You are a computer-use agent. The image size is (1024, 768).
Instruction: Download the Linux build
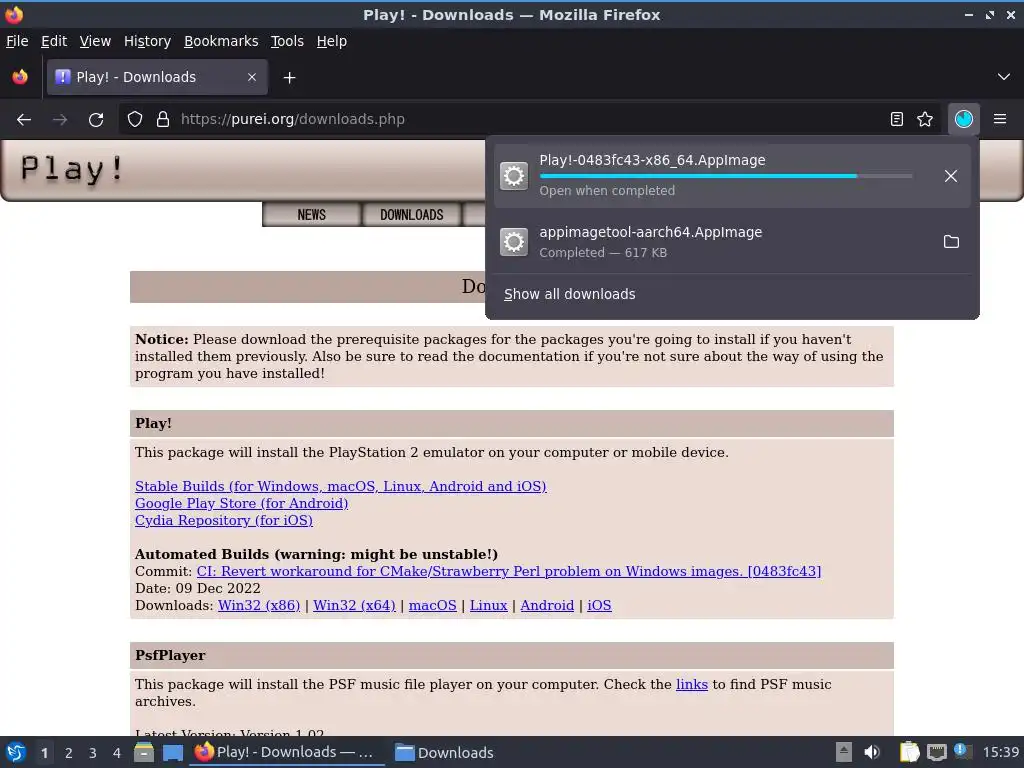click(x=488, y=605)
